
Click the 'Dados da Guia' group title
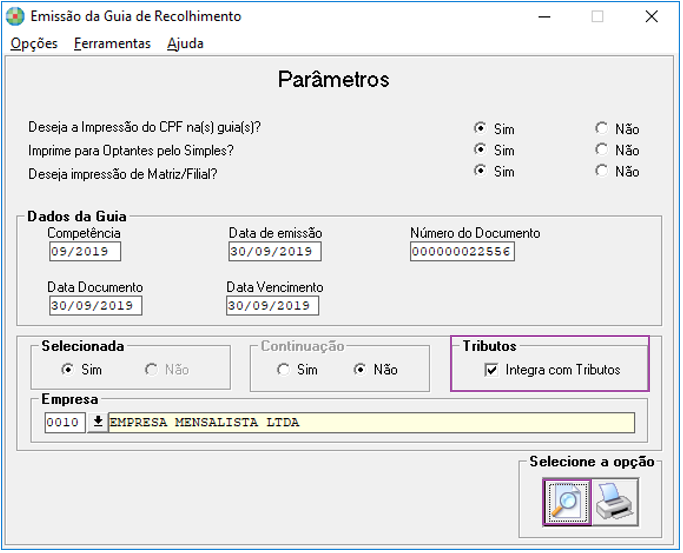pyautogui.click(x=77, y=216)
